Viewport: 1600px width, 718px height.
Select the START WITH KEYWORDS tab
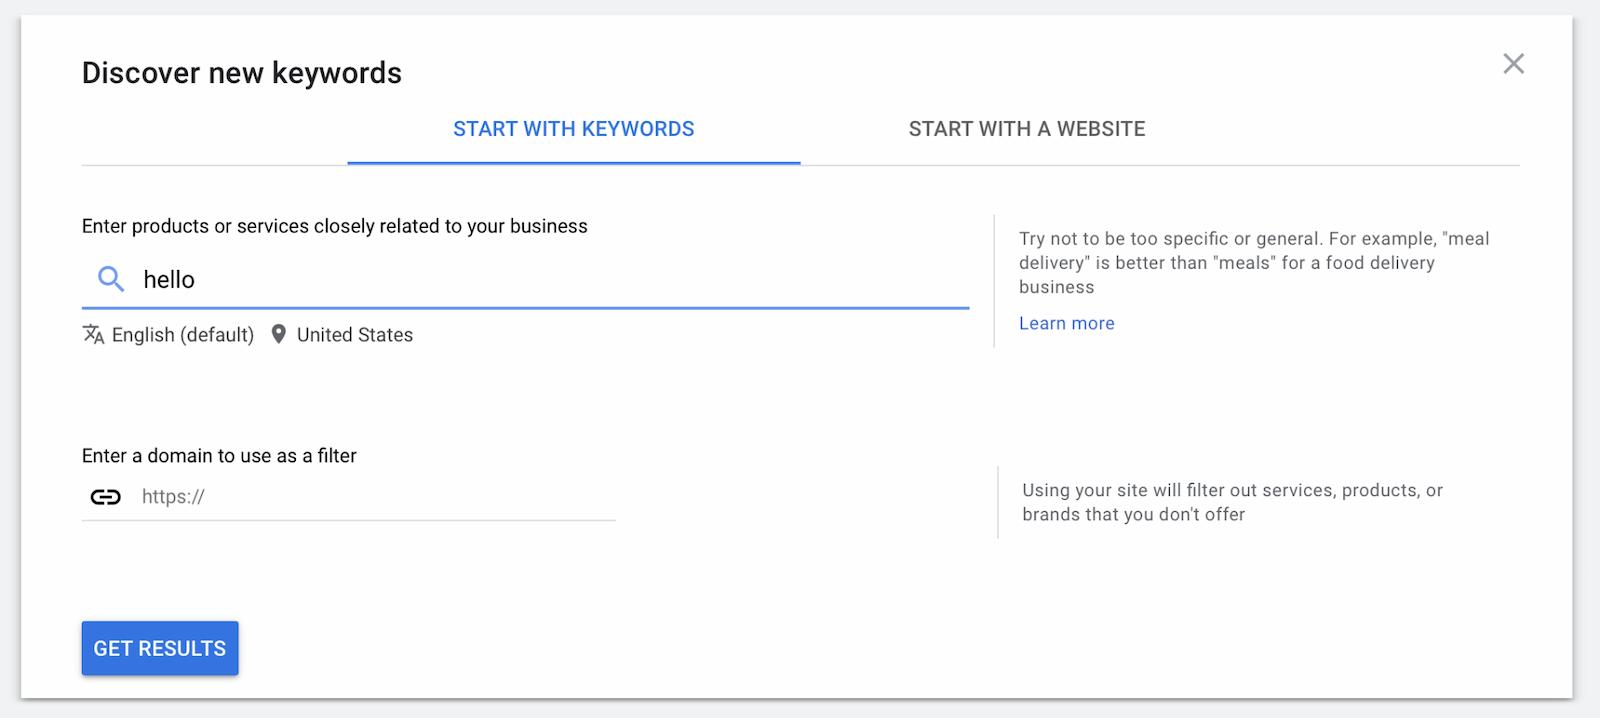573,129
